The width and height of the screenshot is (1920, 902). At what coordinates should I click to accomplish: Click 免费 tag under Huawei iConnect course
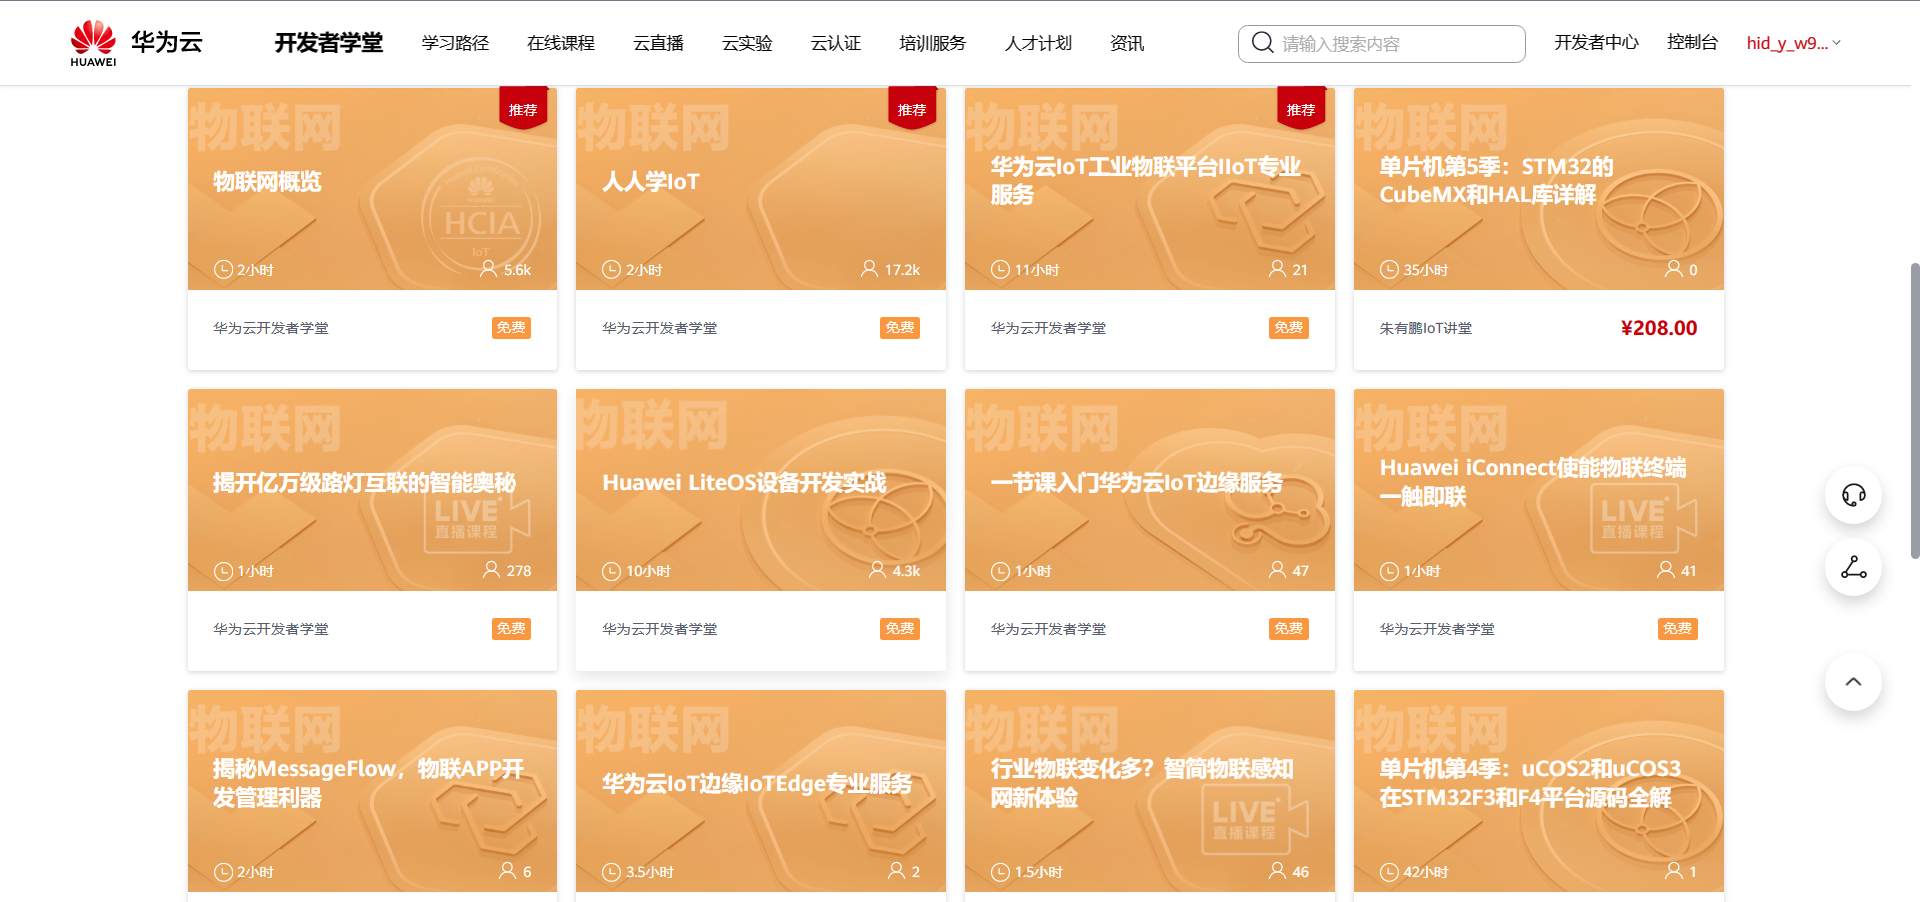(x=1678, y=629)
